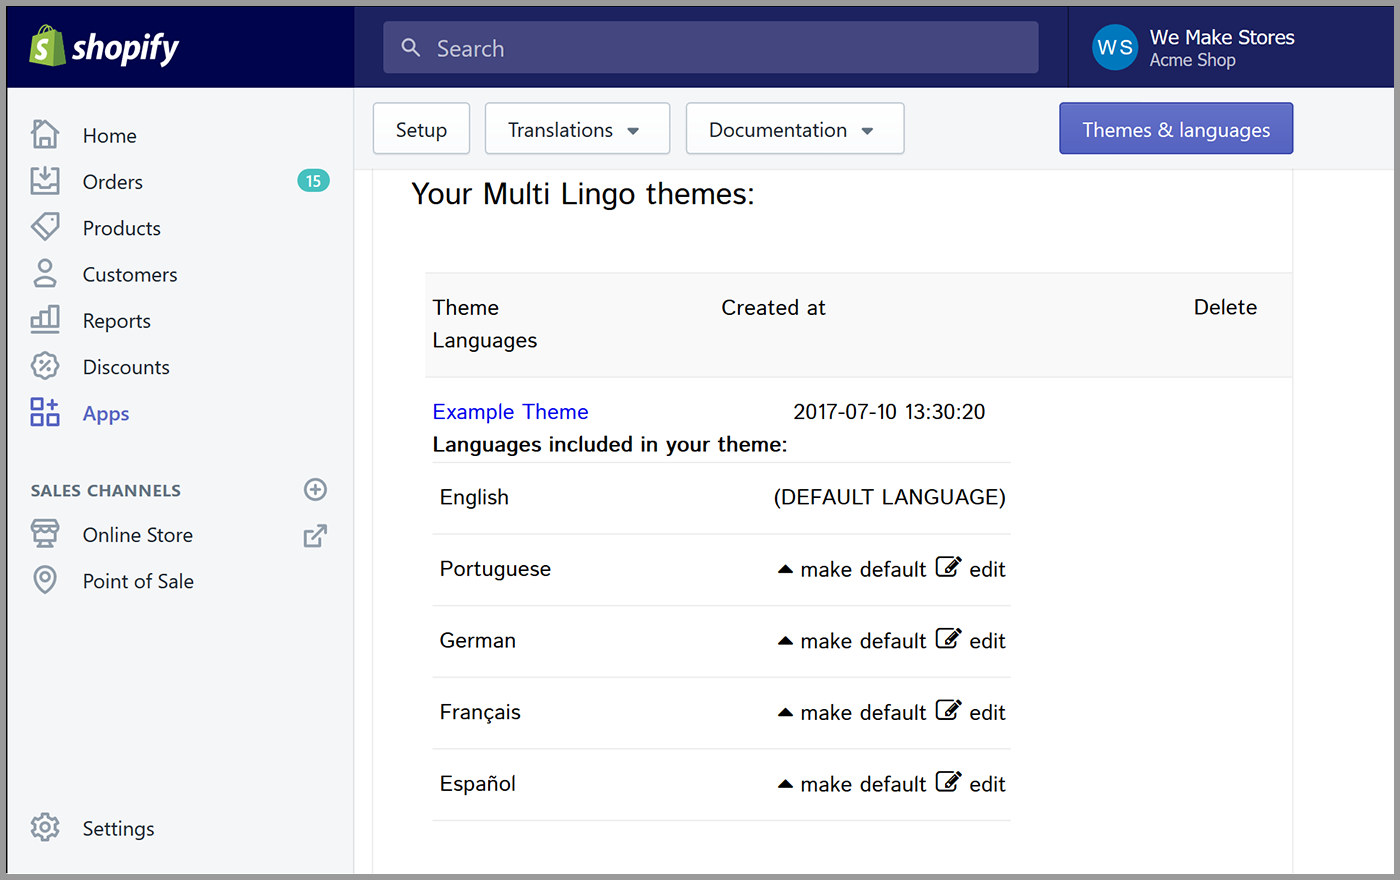
Task: Click the Point of Sale pin icon
Action: click(45, 580)
